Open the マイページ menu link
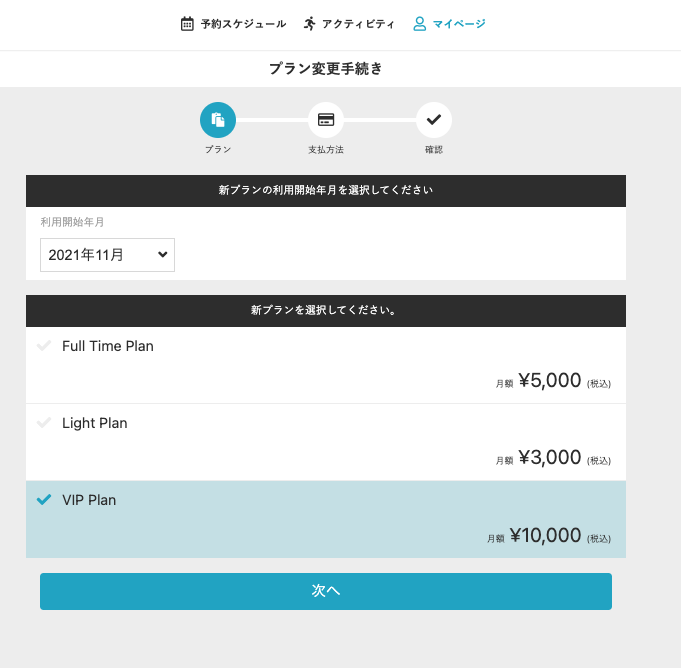Screen dimensions: 681x668 (459, 23)
